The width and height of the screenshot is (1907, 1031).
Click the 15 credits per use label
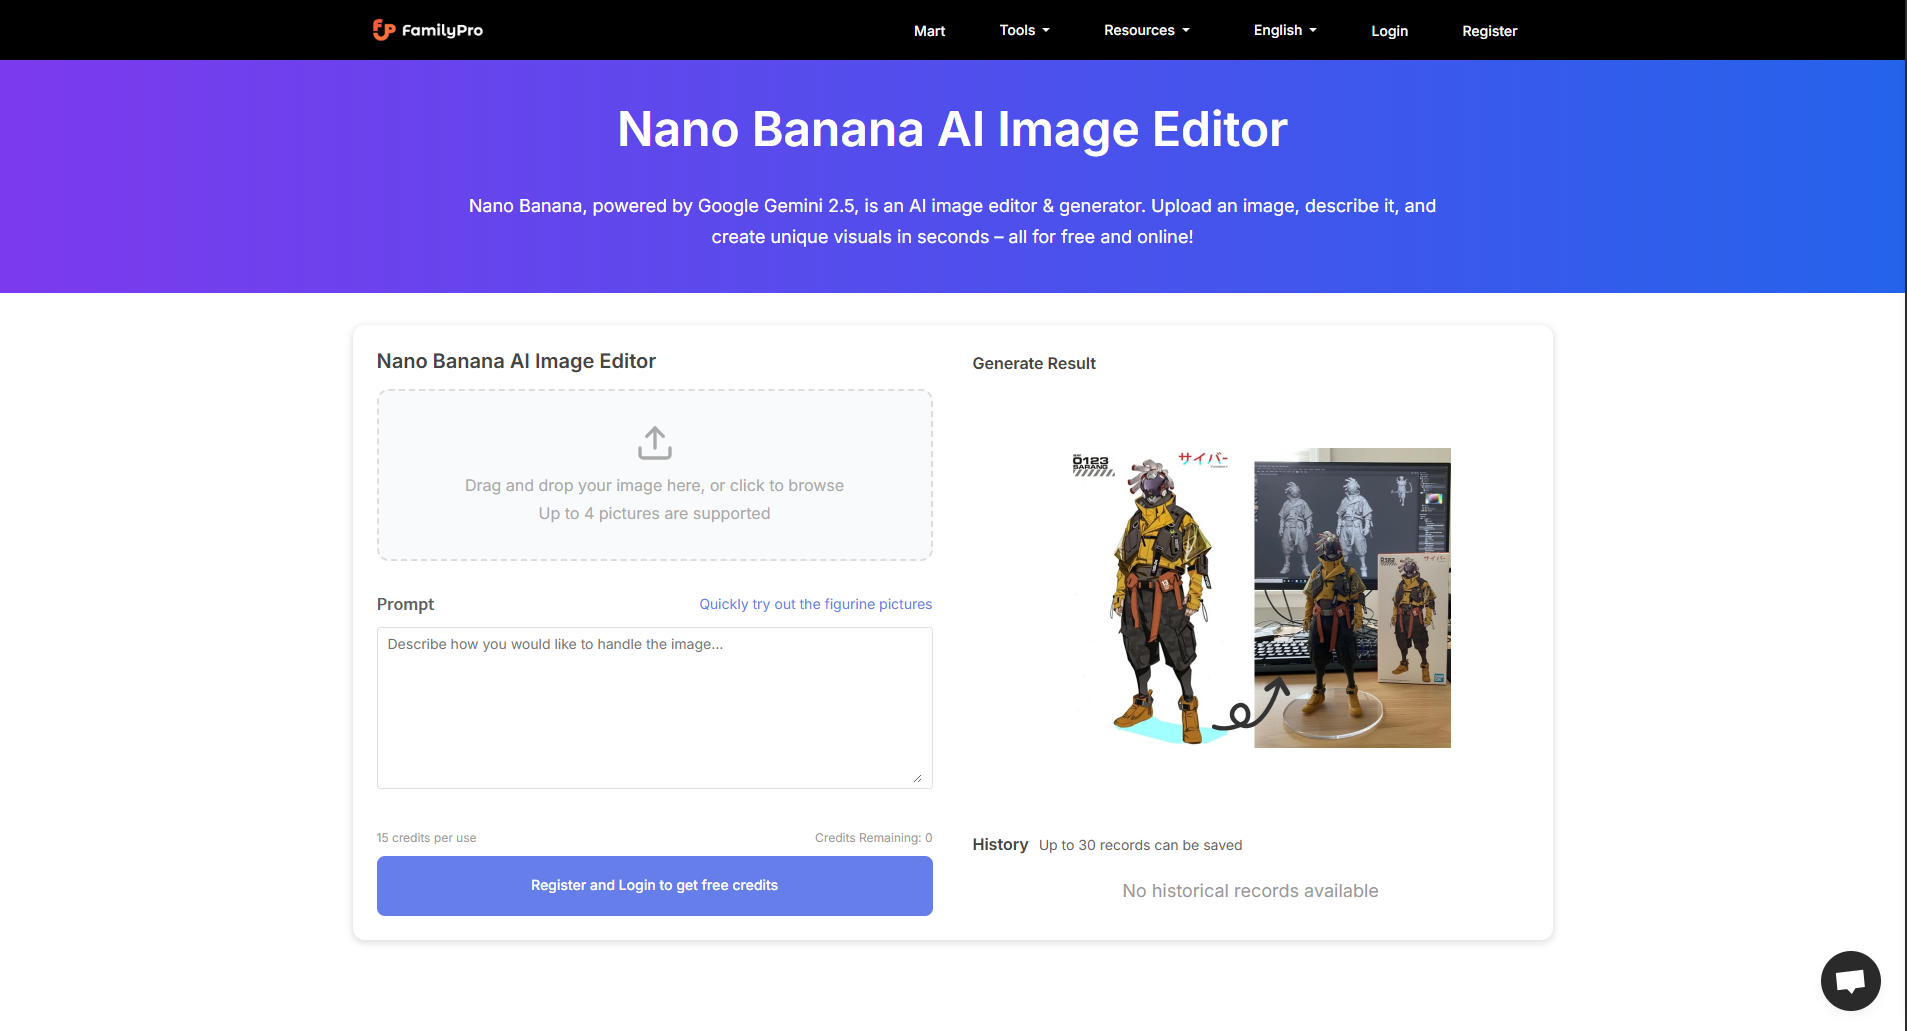(x=426, y=838)
